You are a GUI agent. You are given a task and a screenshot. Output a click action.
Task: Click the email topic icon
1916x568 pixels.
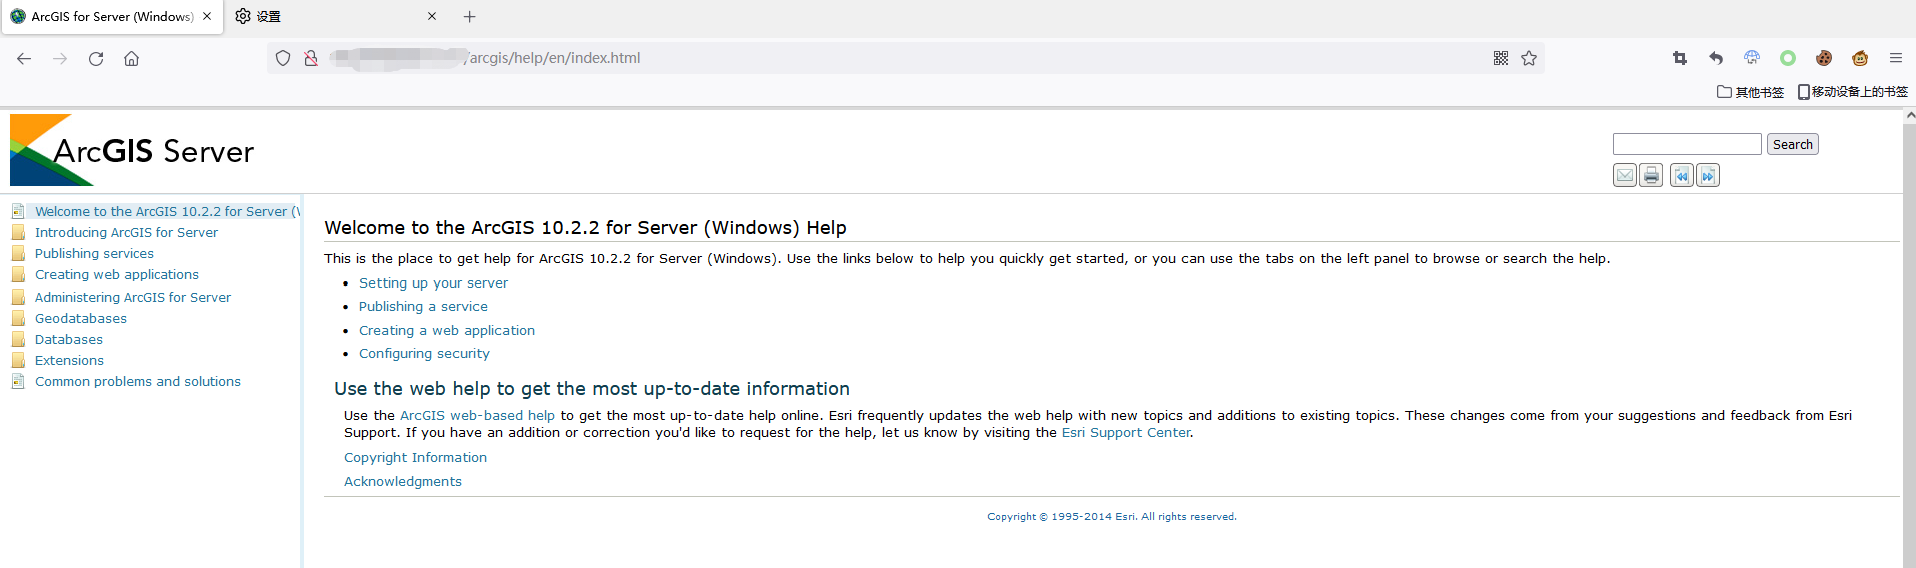coord(1625,176)
